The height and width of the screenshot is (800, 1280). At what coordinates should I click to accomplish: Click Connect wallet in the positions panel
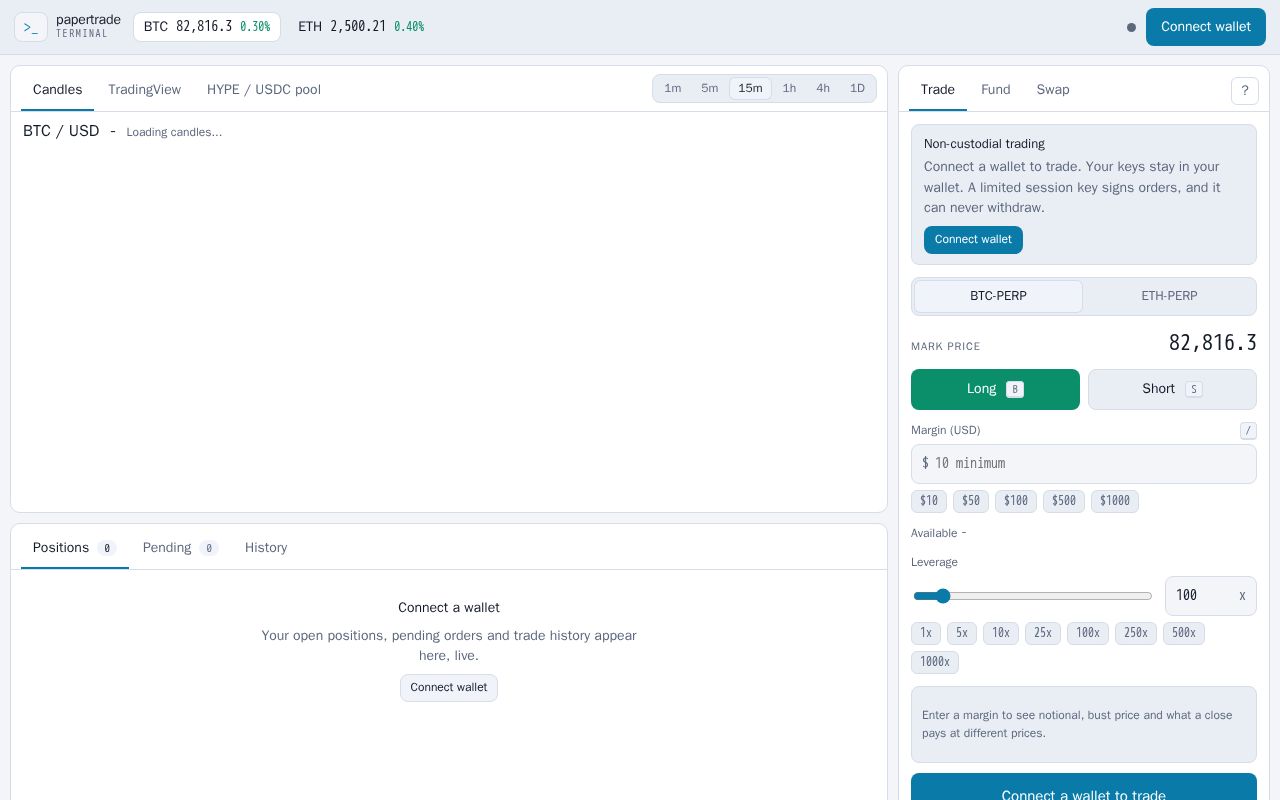449,688
